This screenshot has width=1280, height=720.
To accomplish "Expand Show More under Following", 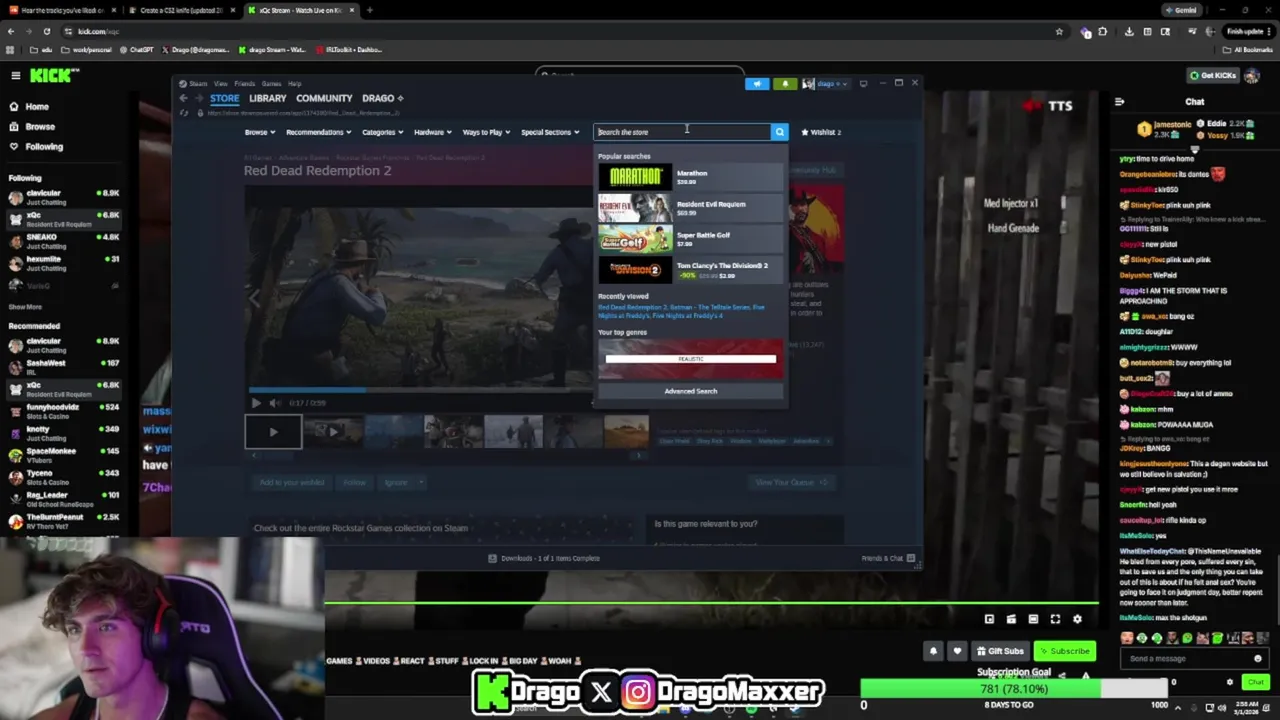I will point(25,307).
